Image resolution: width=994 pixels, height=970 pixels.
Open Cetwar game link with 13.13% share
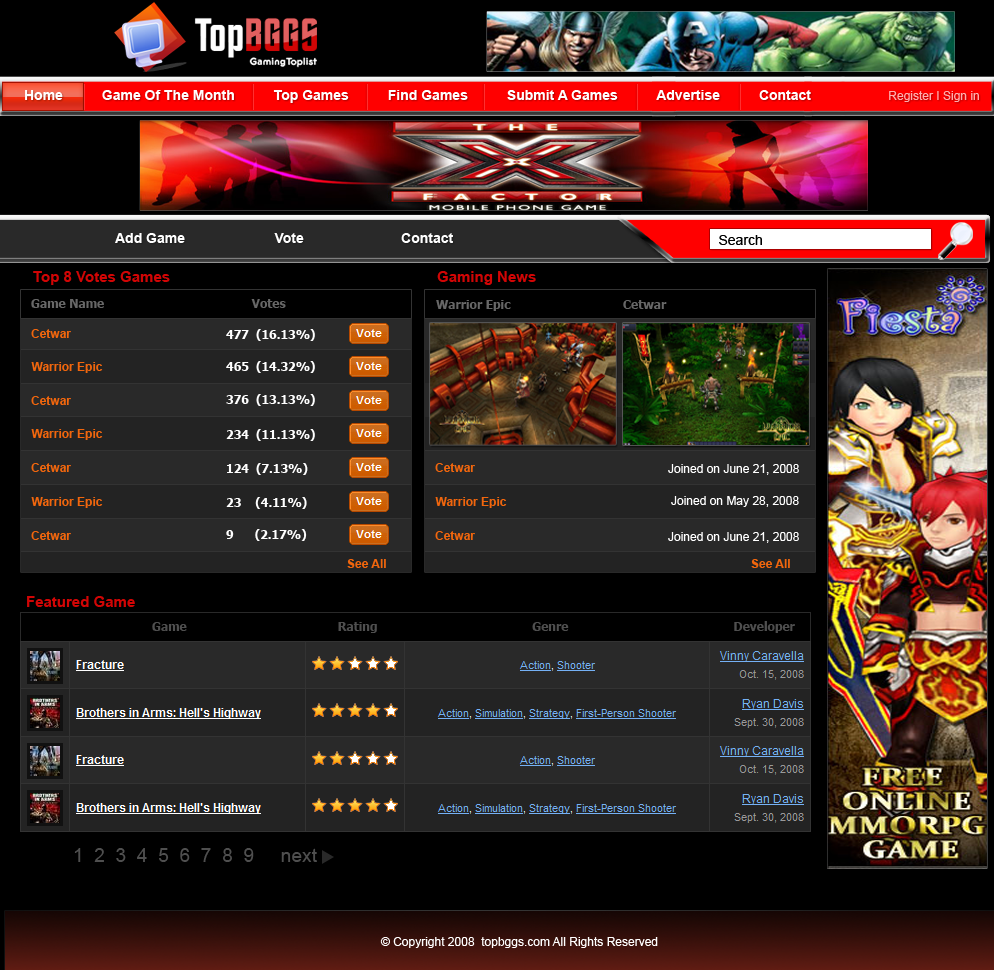[x=51, y=401]
